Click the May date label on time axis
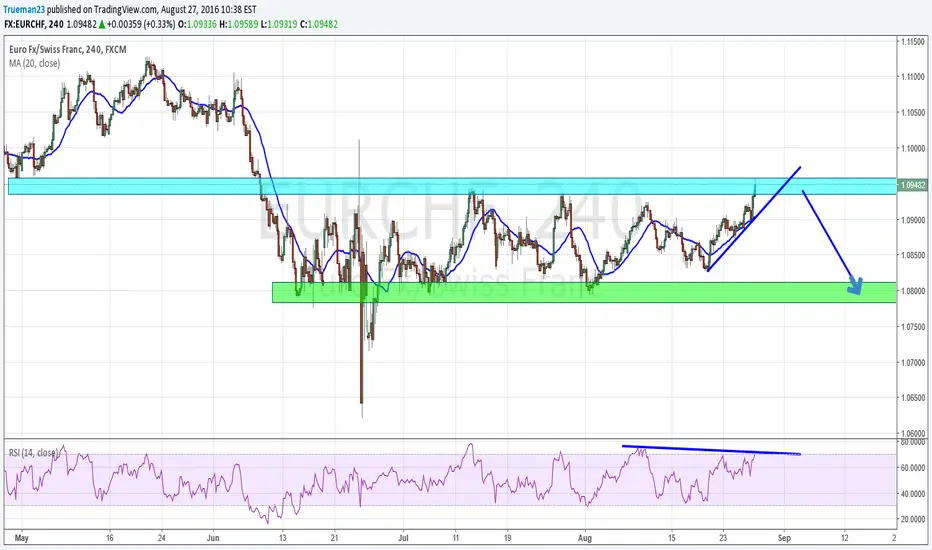 (21, 538)
